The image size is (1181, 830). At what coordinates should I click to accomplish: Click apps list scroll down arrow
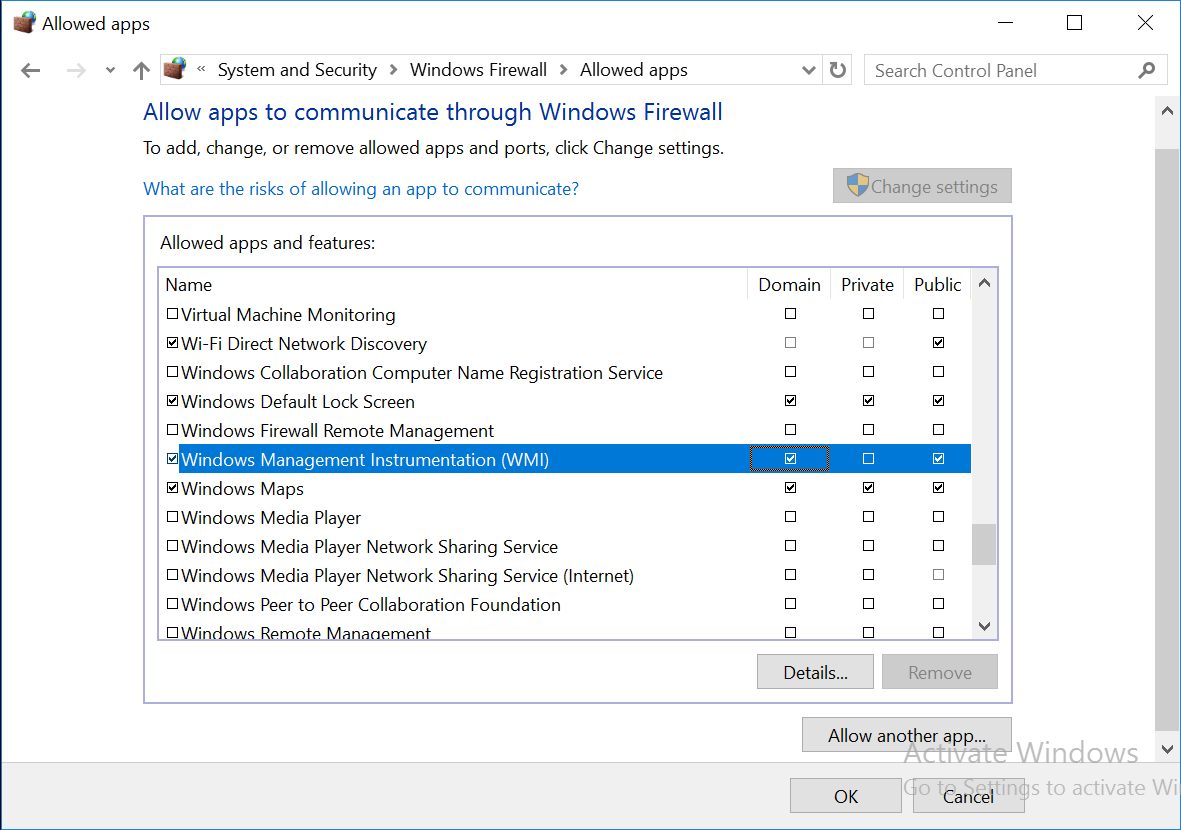984,626
